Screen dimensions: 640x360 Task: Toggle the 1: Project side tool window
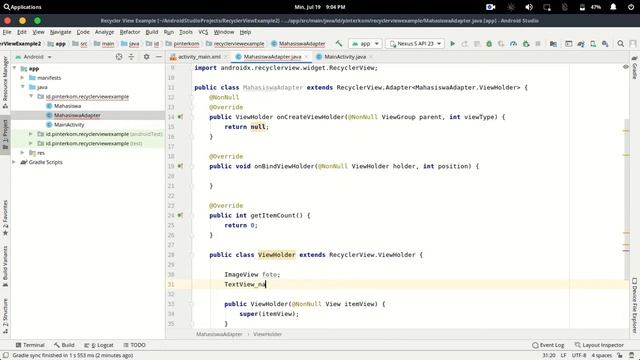point(5,135)
